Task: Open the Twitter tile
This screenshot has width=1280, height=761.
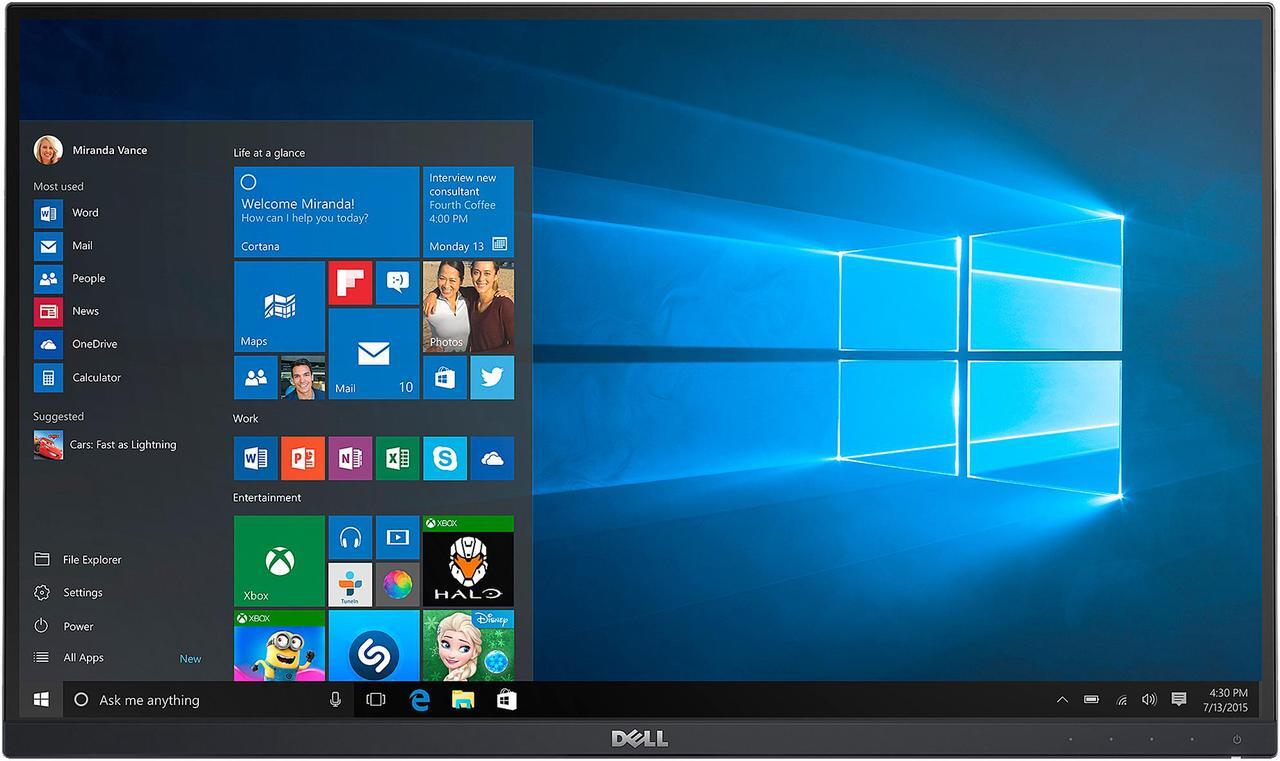Action: coord(492,378)
